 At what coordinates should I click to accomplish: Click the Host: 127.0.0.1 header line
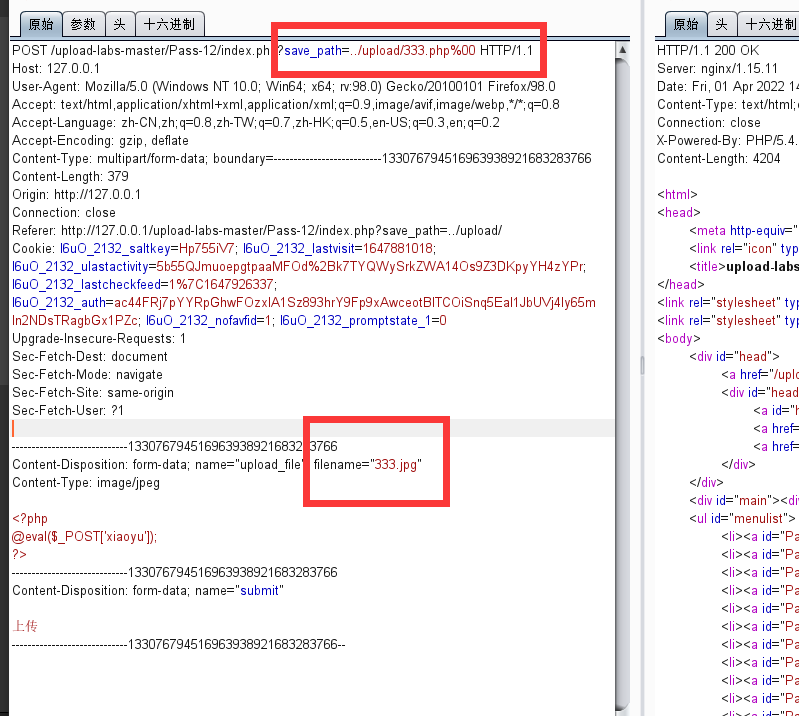coord(56,68)
